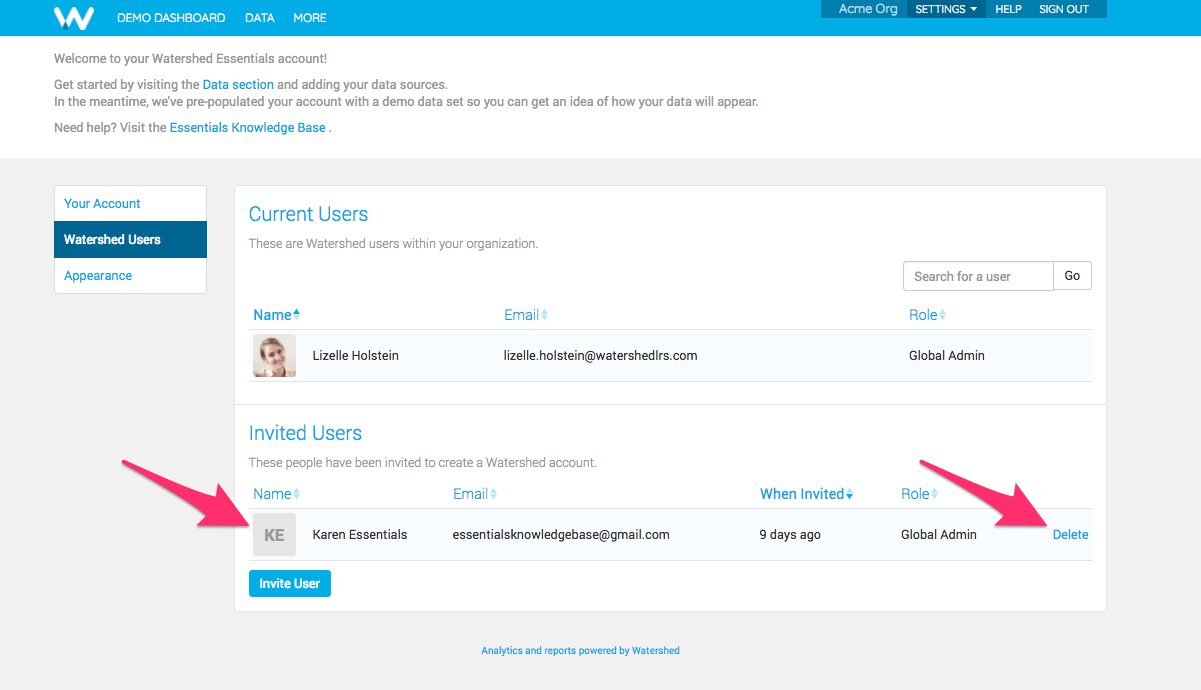Delete Karen Essentials' invitation
1201x690 pixels.
[1071, 535]
